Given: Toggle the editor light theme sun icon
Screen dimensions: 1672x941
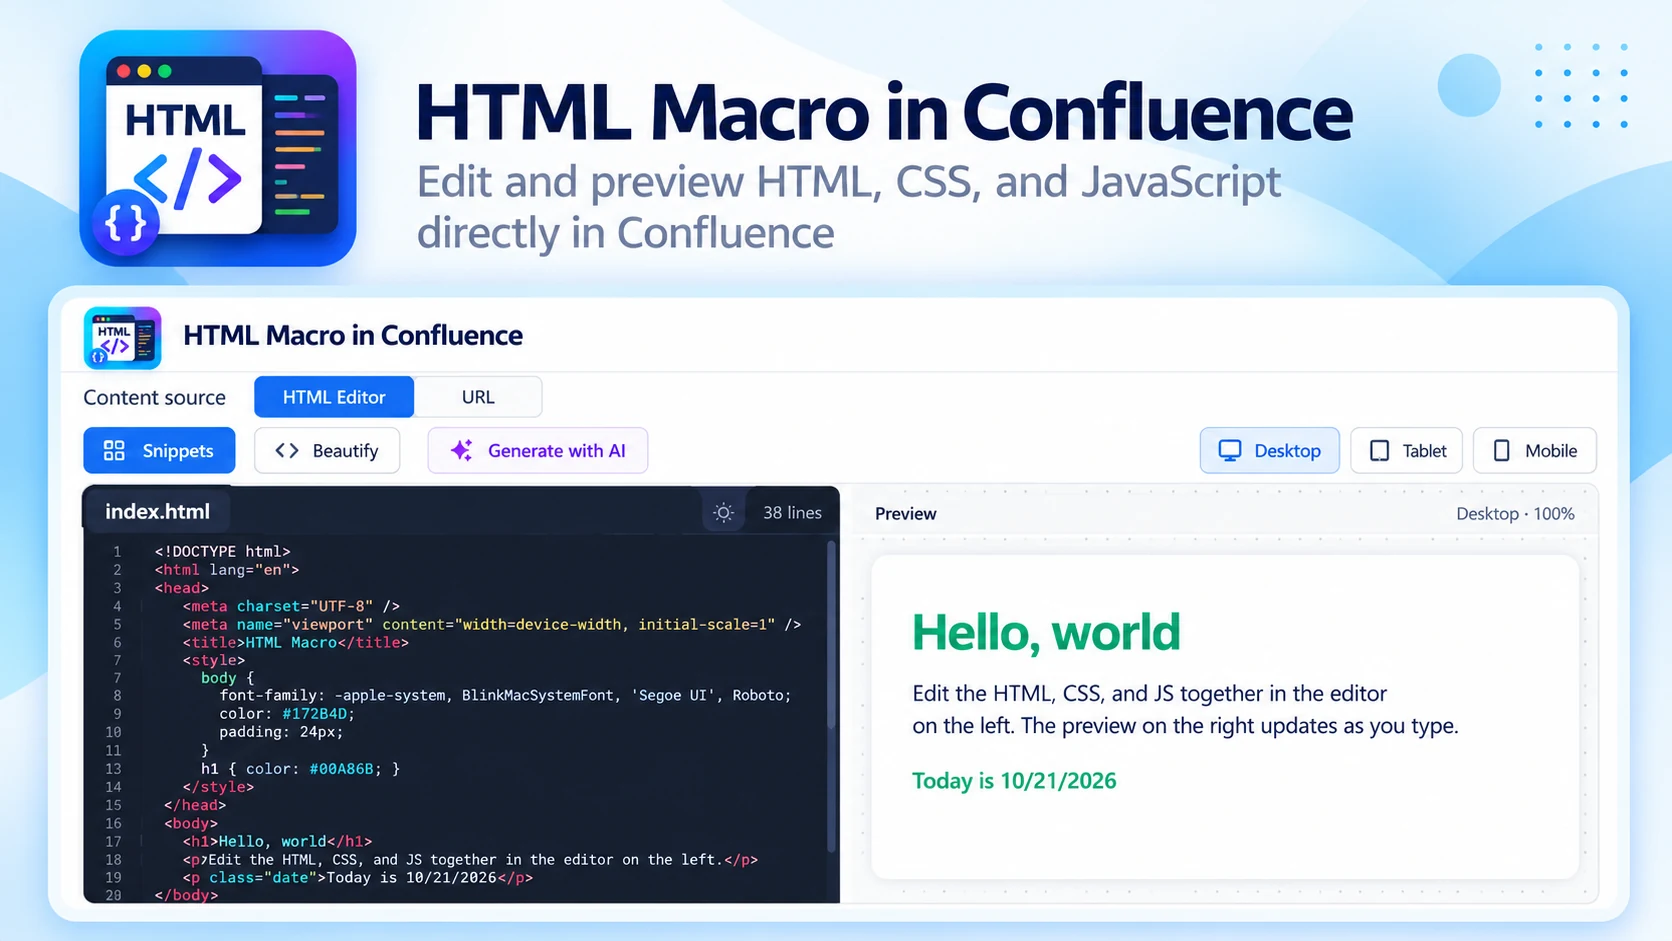Looking at the screenshot, I should pos(724,513).
